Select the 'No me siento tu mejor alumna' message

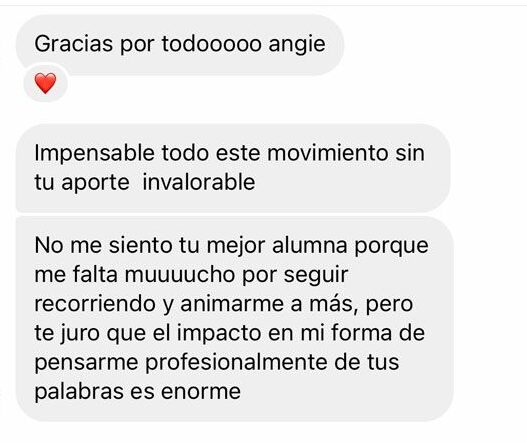click(235, 319)
